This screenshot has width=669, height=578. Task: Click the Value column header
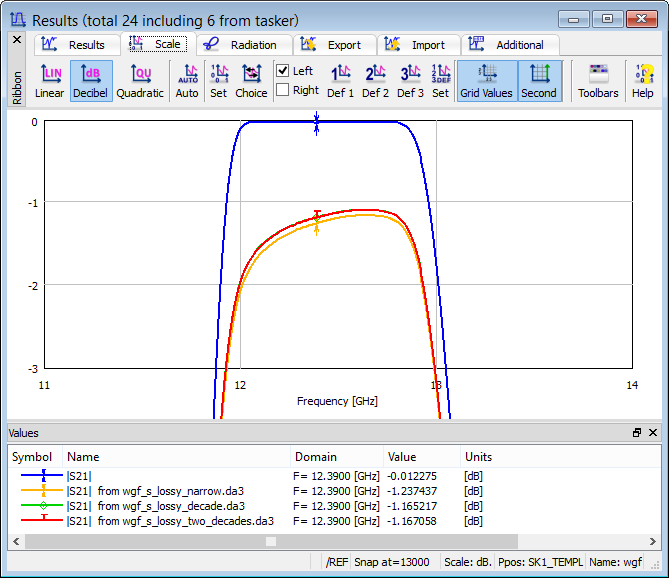422,457
